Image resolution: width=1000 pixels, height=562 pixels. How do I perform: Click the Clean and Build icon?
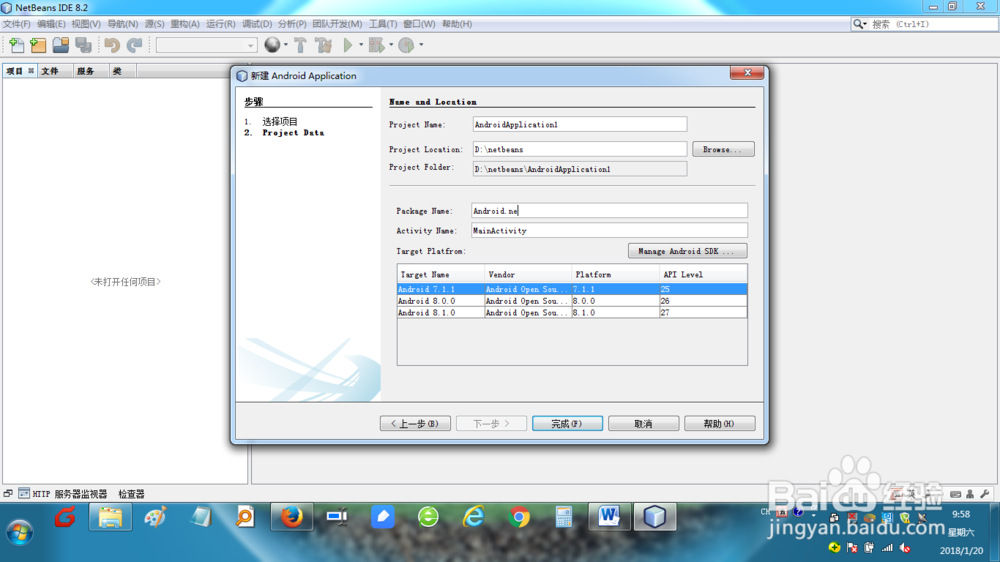point(324,45)
